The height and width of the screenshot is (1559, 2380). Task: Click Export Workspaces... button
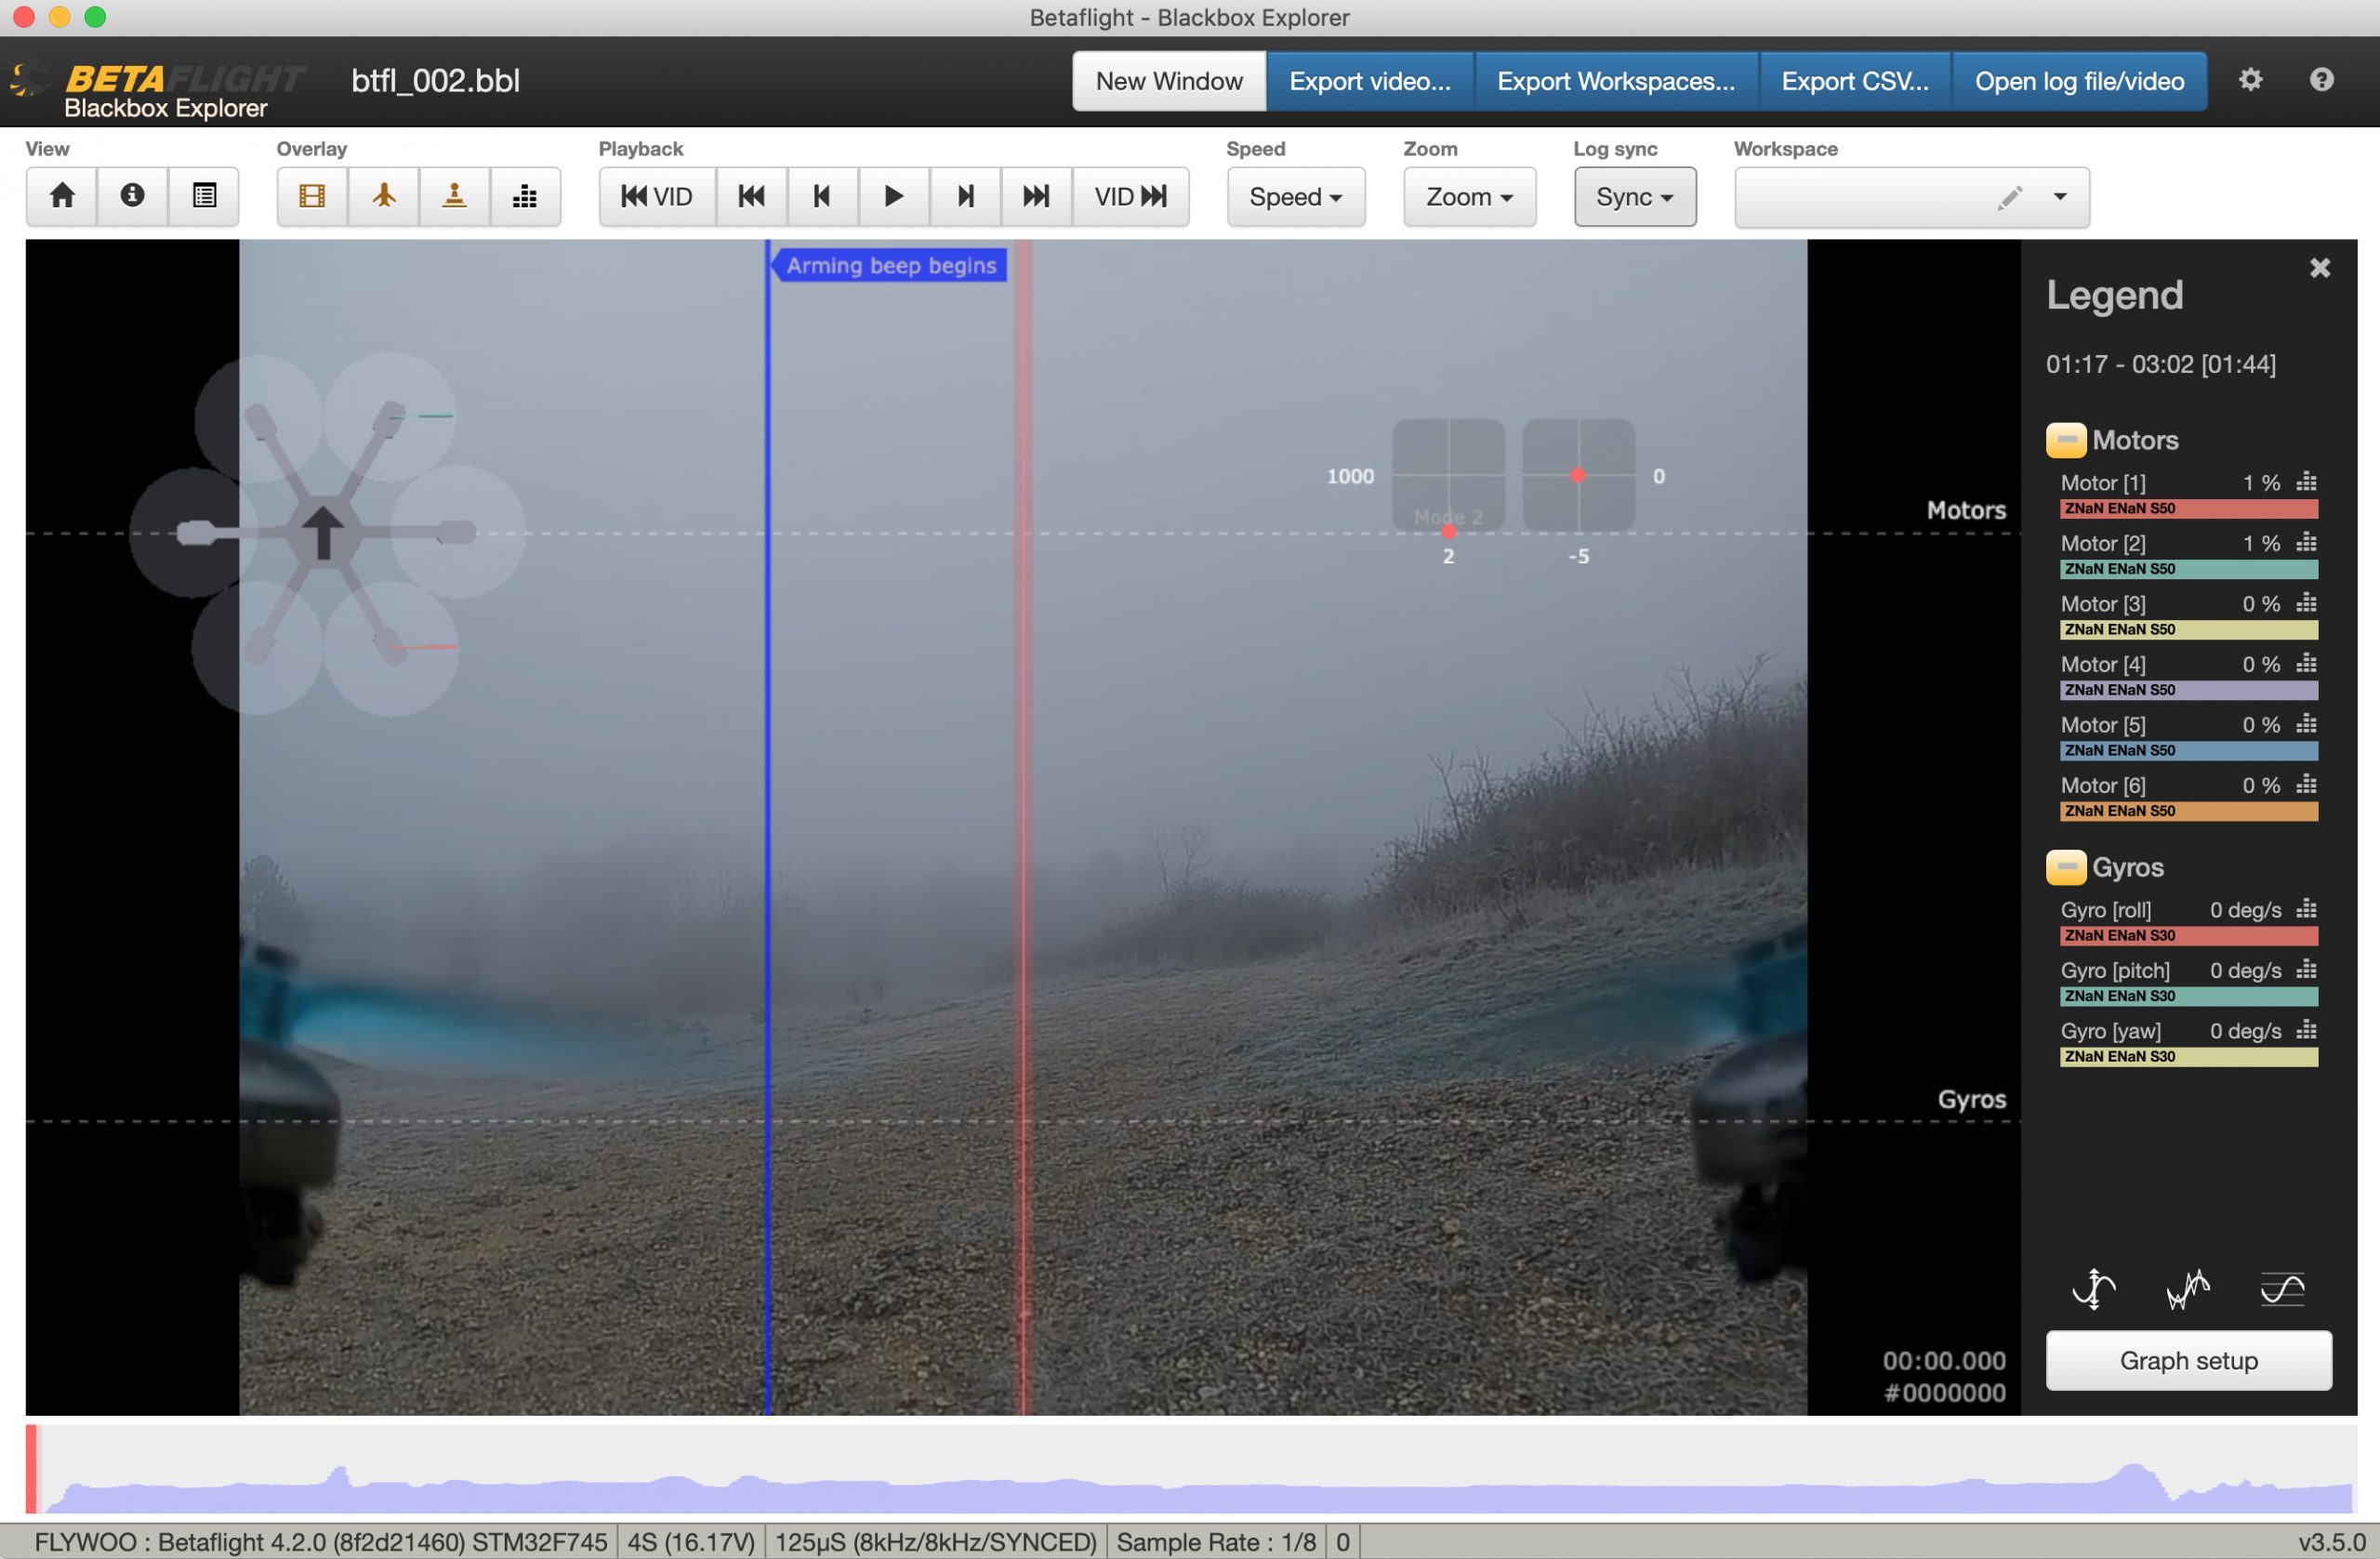coord(1616,81)
